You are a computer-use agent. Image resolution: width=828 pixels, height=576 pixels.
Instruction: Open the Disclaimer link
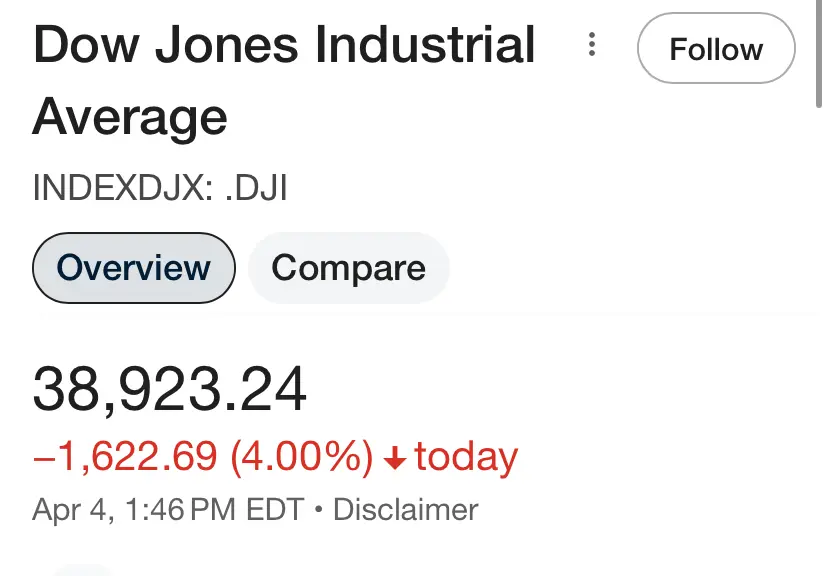pyautogui.click(x=405, y=510)
